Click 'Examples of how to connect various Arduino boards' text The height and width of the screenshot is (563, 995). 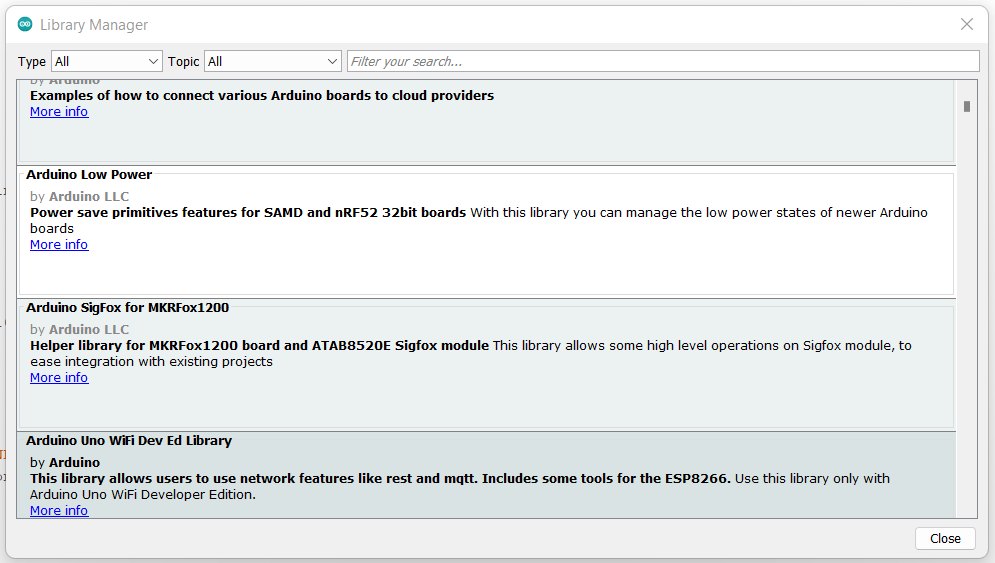(262, 95)
